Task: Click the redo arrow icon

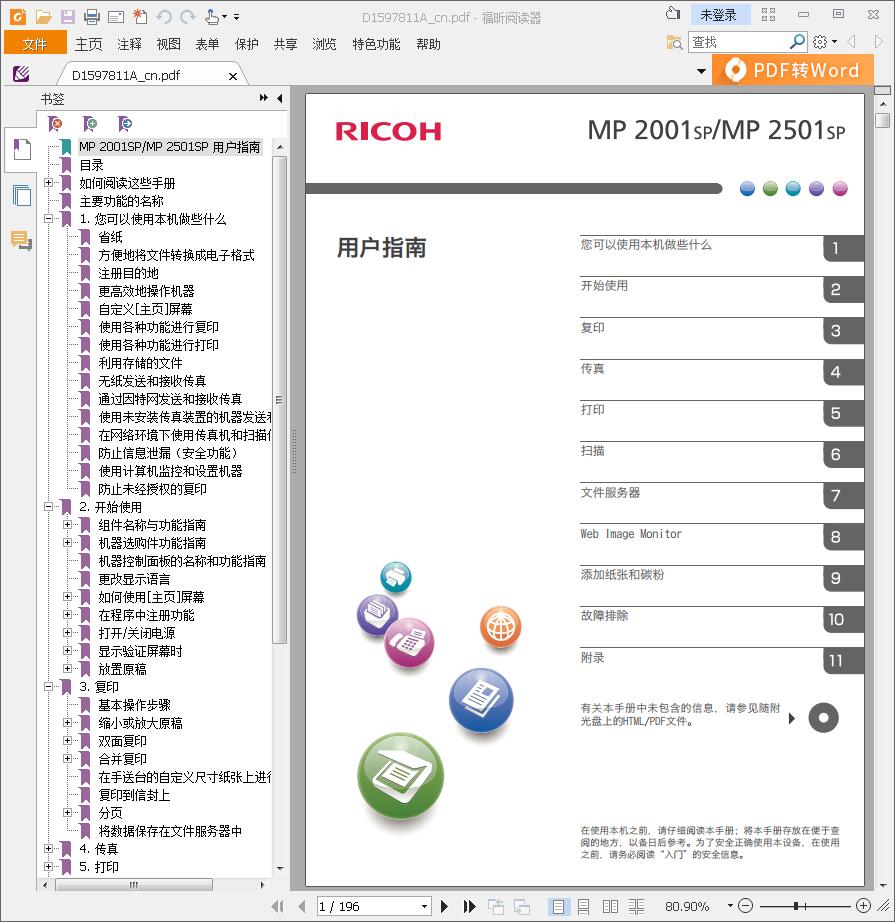Action: coord(188,16)
